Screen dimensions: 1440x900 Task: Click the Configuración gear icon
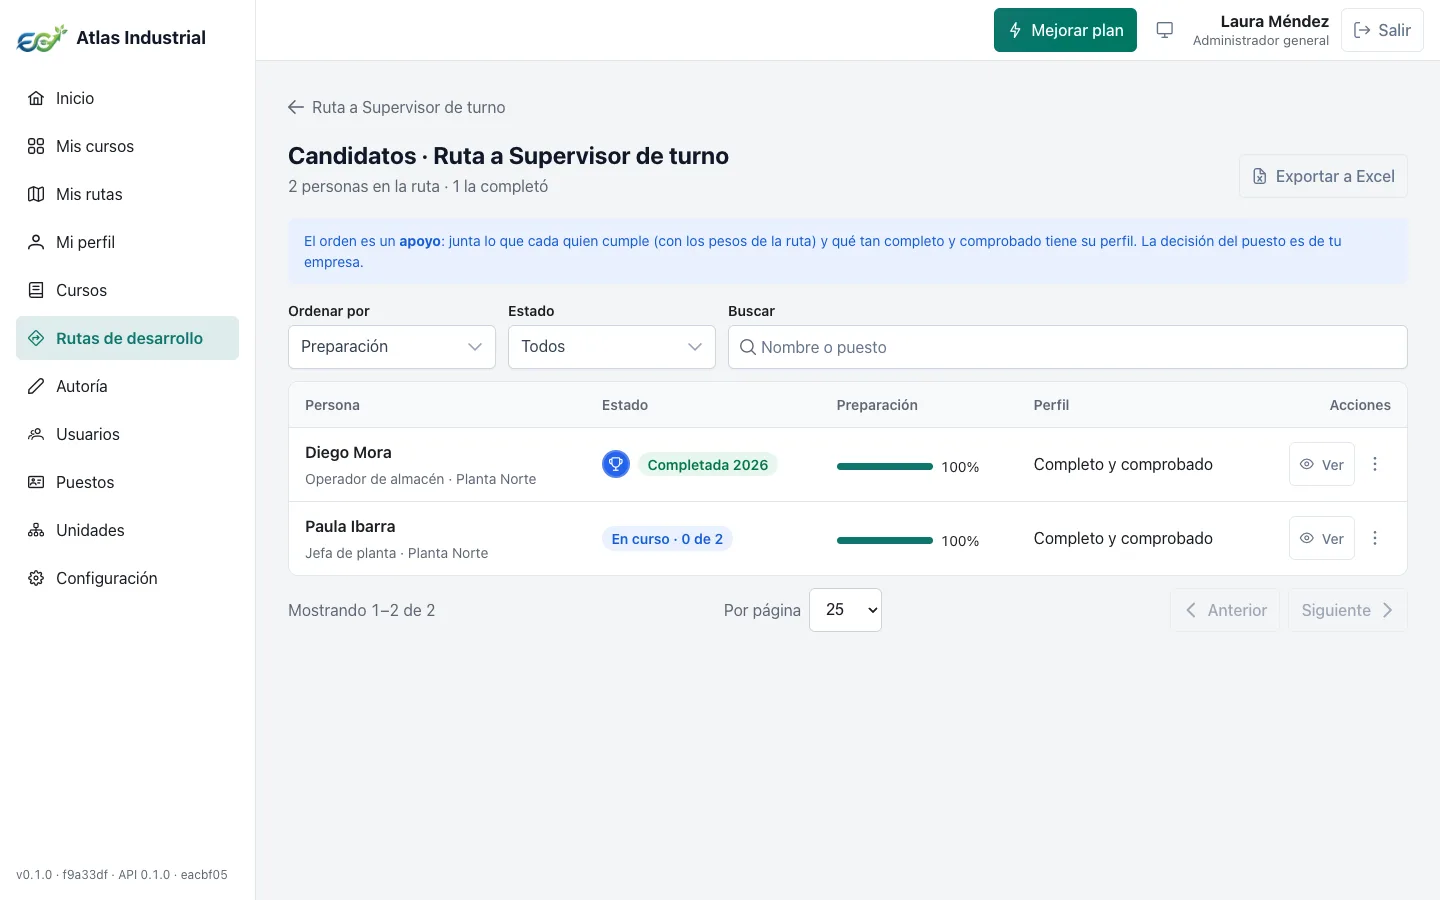coord(36,578)
